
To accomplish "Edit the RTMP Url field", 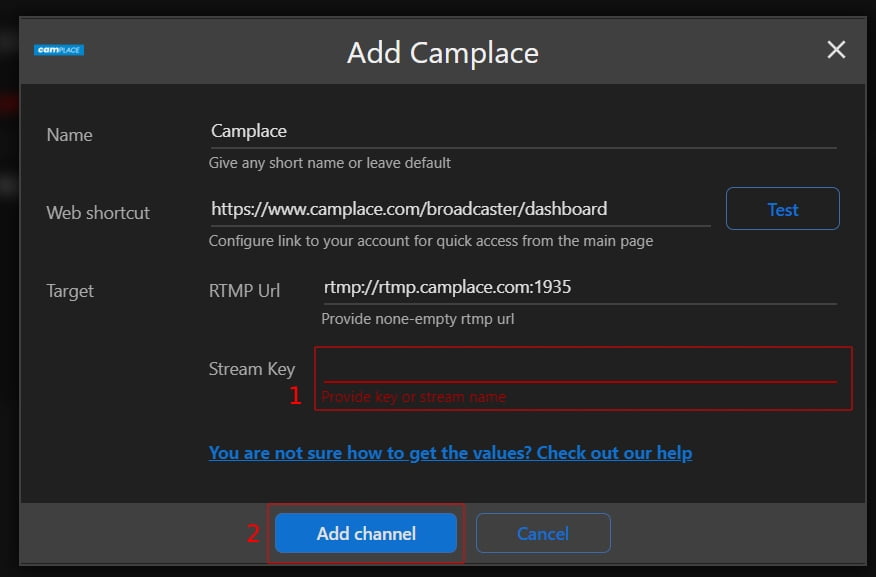I will 580,288.
